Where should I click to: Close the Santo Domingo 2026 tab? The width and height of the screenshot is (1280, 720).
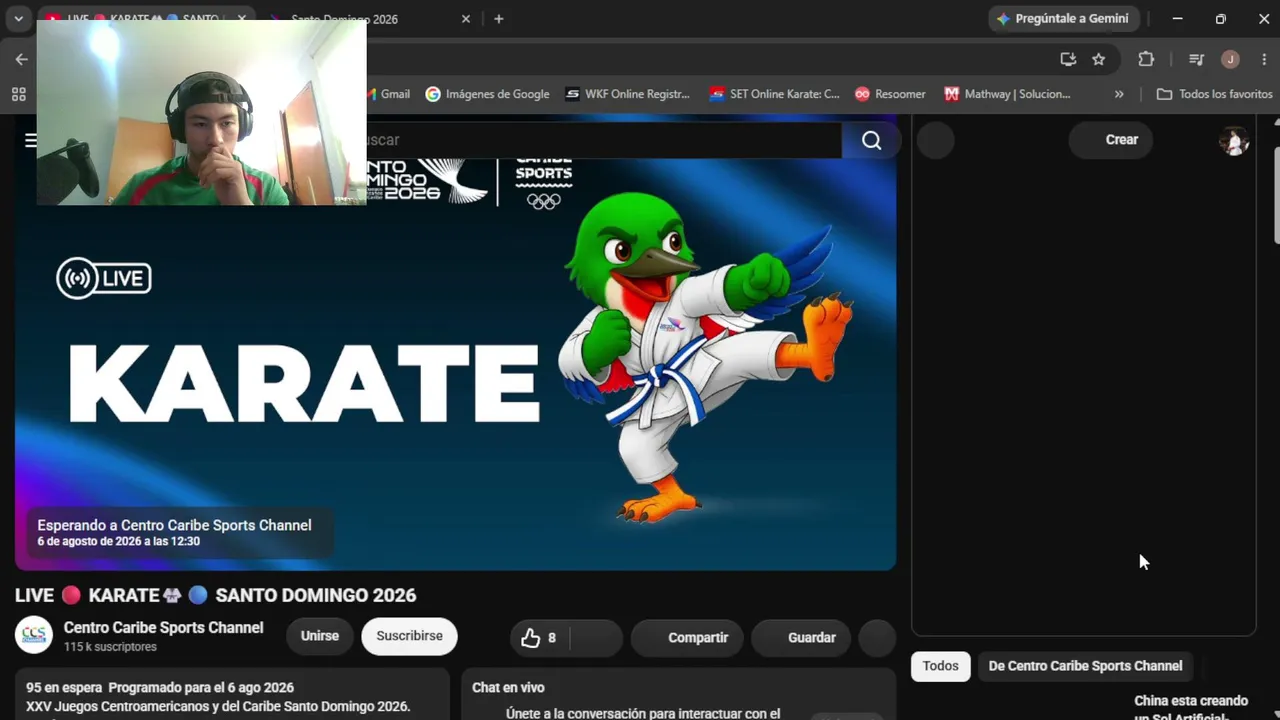[x=465, y=19]
